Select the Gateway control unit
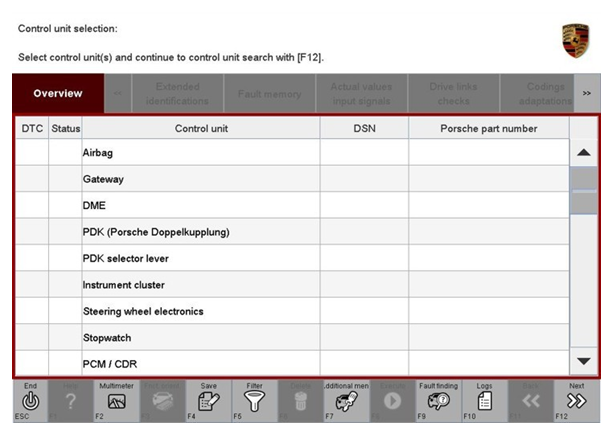The height and width of the screenshot is (435, 613). pos(200,179)
